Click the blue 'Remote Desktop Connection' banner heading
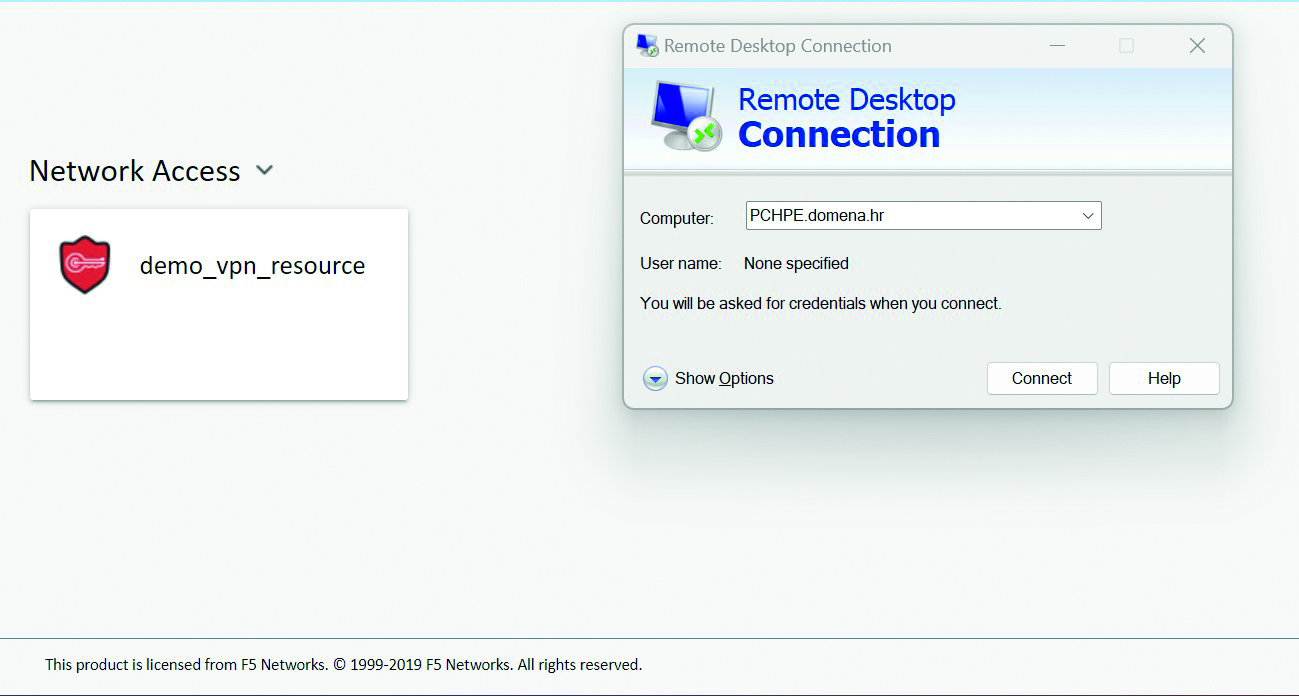Image resolution: width=1299 pixels, height=696 pixels. tap(846, 118)
